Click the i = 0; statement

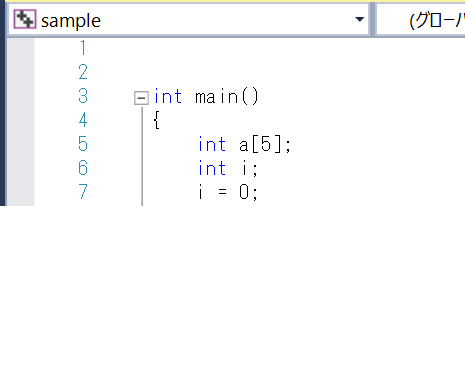(228, 192)
